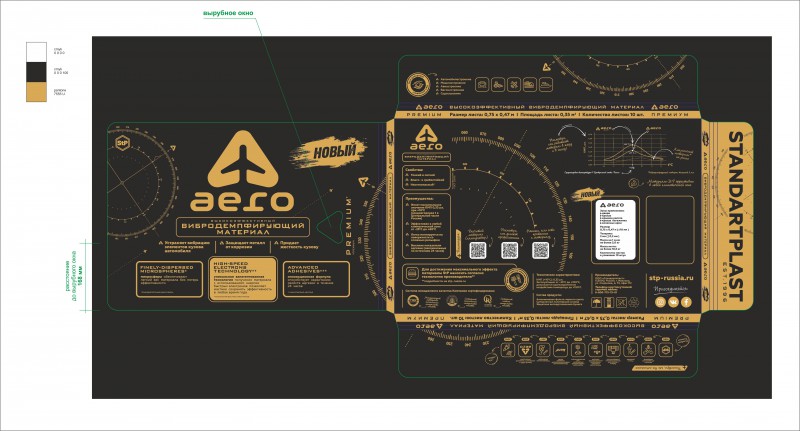
Task: Click the Facebook round icon
Action: [687, 302]
